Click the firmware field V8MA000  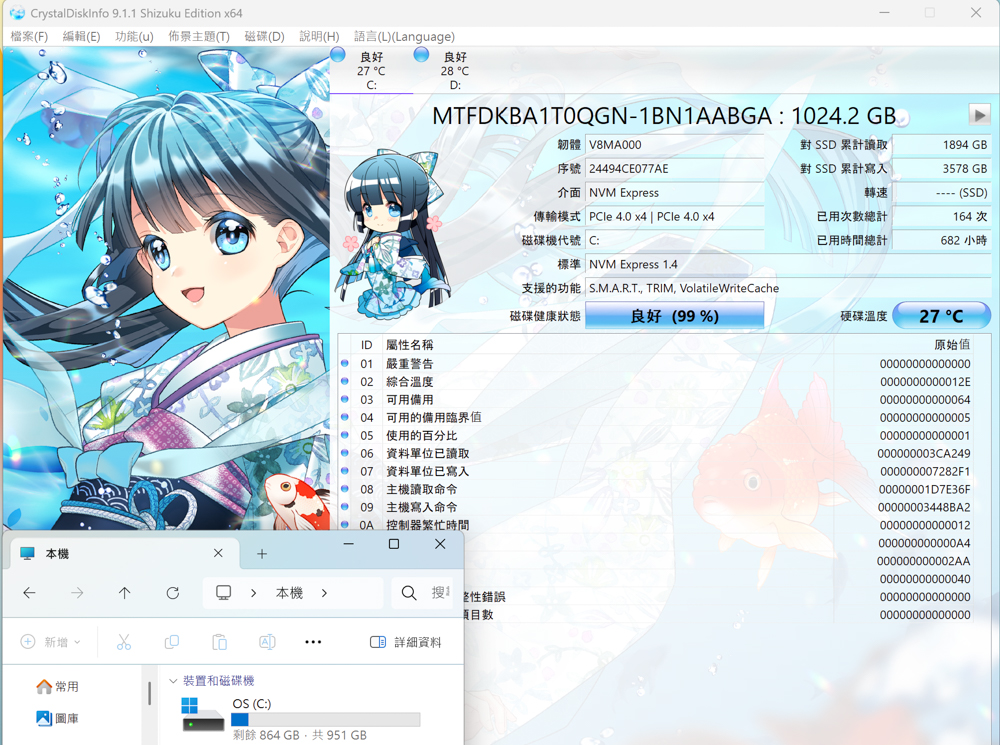pos(675,145)
